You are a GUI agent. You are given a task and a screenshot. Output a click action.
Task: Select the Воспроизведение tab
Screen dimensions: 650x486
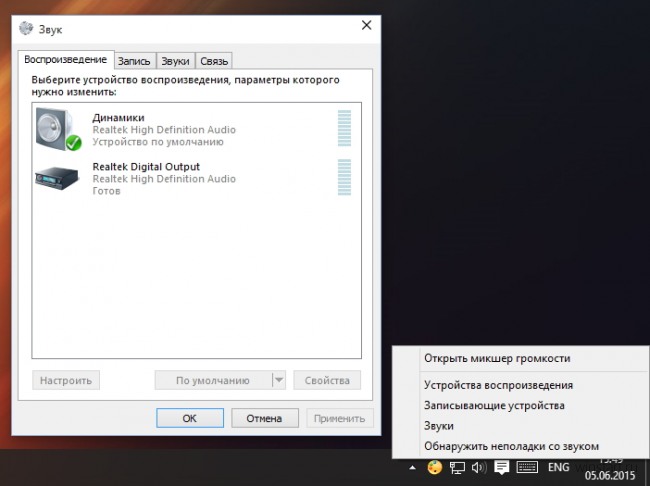coord(65,59)
